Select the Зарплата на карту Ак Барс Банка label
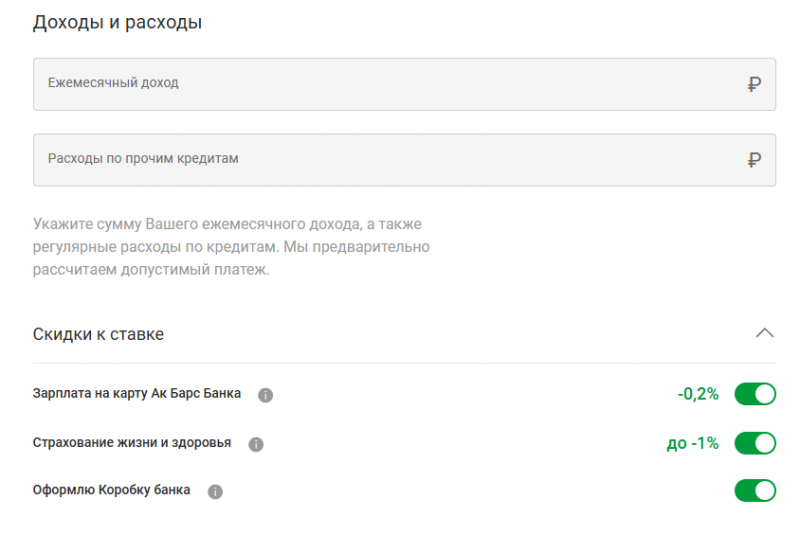Viewport: 800px width, 535px height. pyautogui.click(x=137, y=394)
